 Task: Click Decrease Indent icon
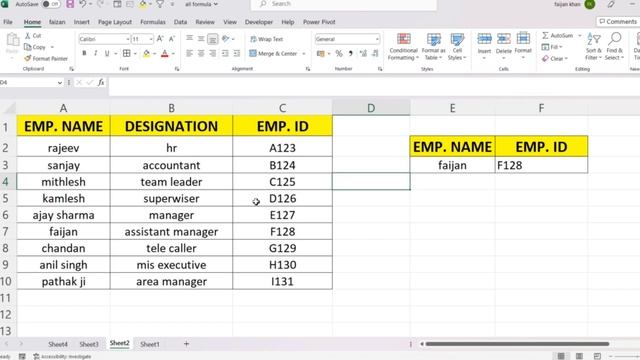(x=225, y=53)
